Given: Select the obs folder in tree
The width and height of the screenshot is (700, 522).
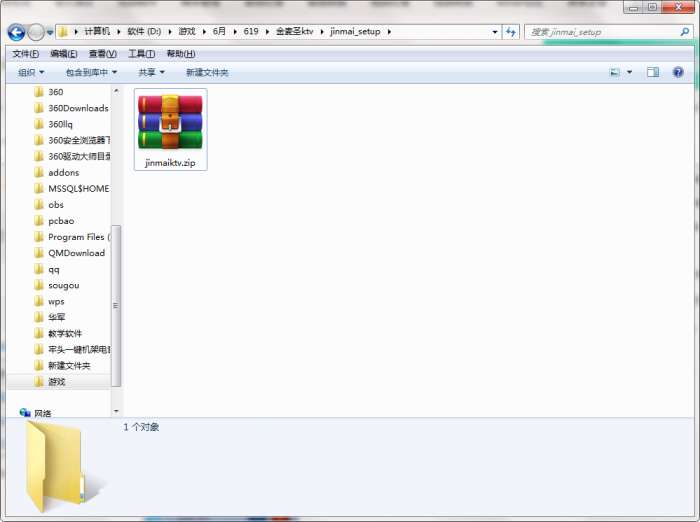Looking at the screenshot, I should pos(56,205).
